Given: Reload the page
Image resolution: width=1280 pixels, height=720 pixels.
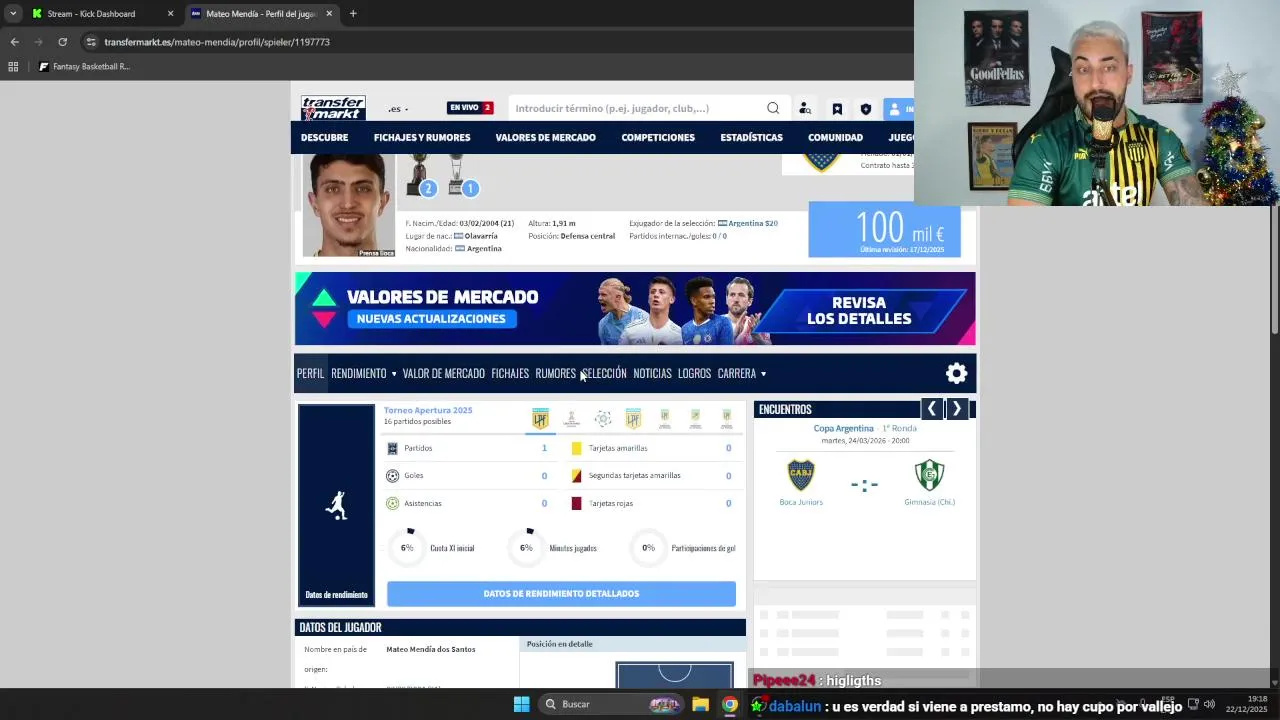Looking at the screenshot, I should tap(62, 42).
